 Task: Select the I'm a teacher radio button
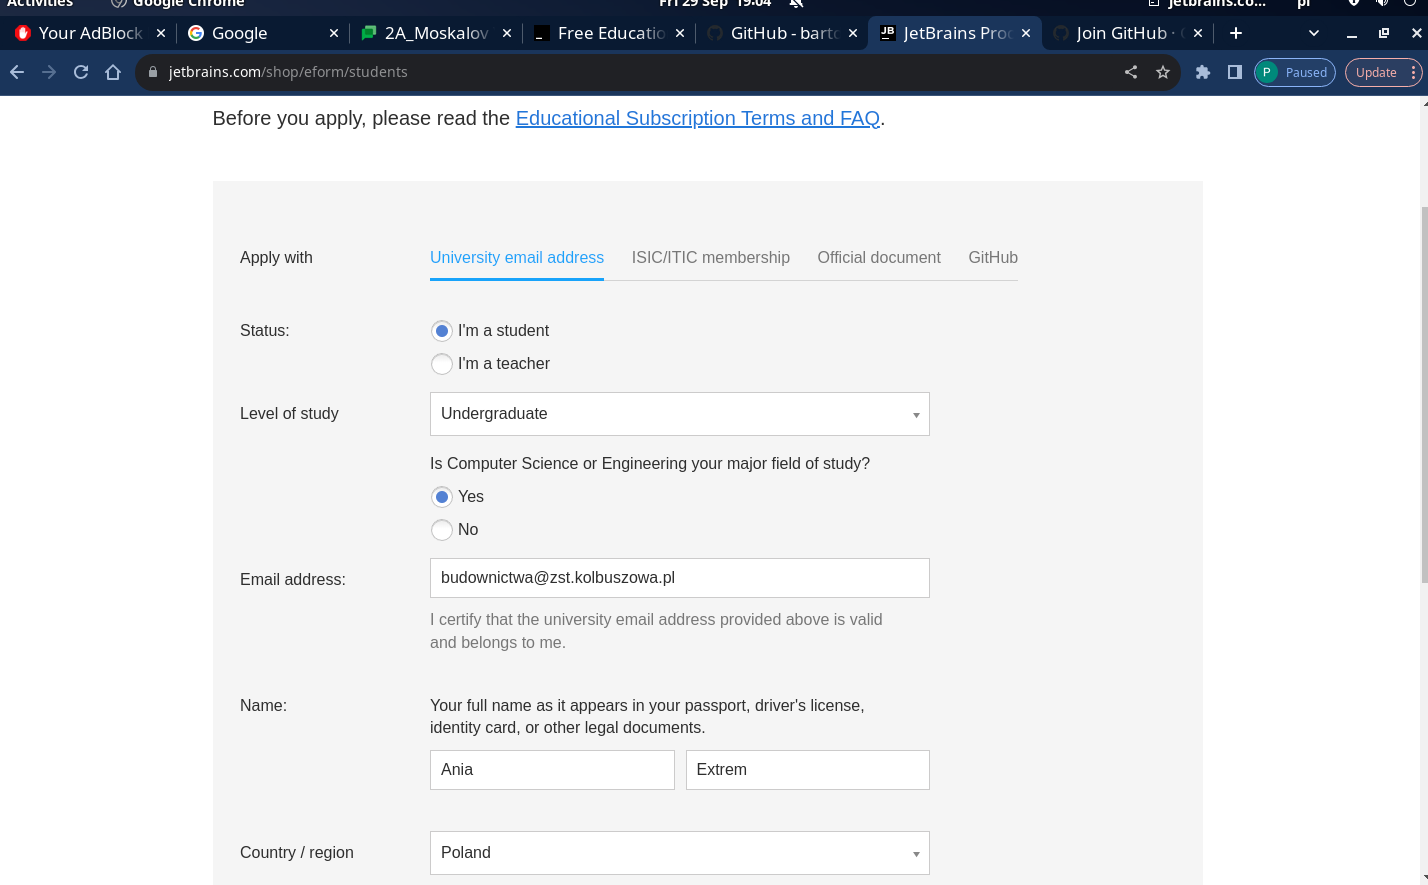pyautogui.click(x=441, y=364)
